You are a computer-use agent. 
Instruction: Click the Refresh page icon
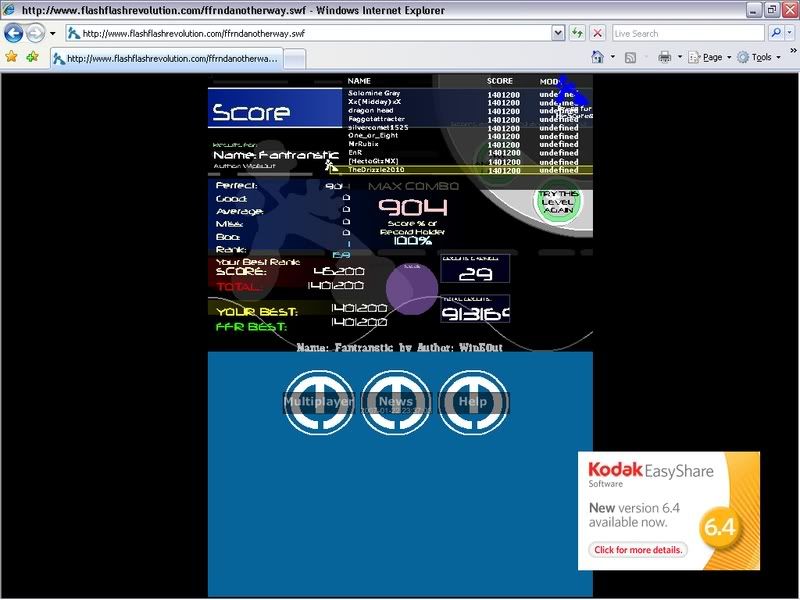(x=578, y=33)
